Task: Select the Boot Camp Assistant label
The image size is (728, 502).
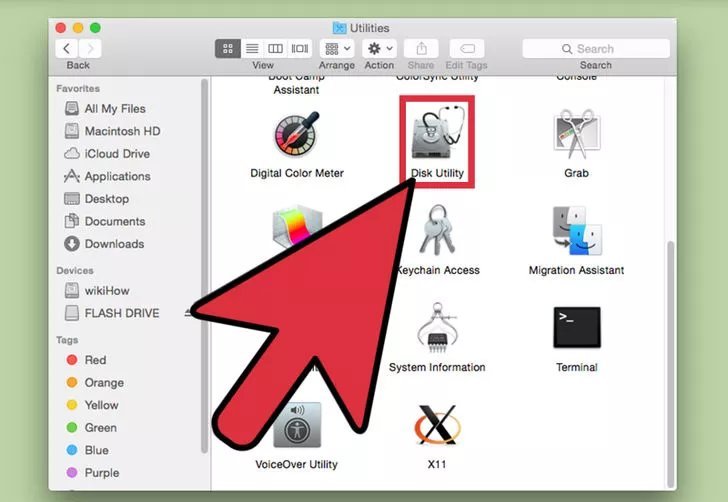Action: coord(296,86)
